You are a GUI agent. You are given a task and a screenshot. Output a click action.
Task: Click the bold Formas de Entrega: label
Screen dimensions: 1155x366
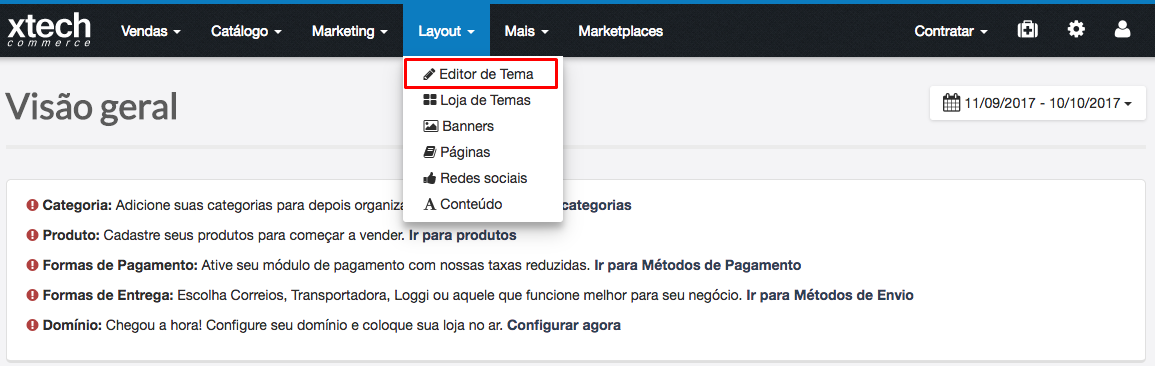108,295
